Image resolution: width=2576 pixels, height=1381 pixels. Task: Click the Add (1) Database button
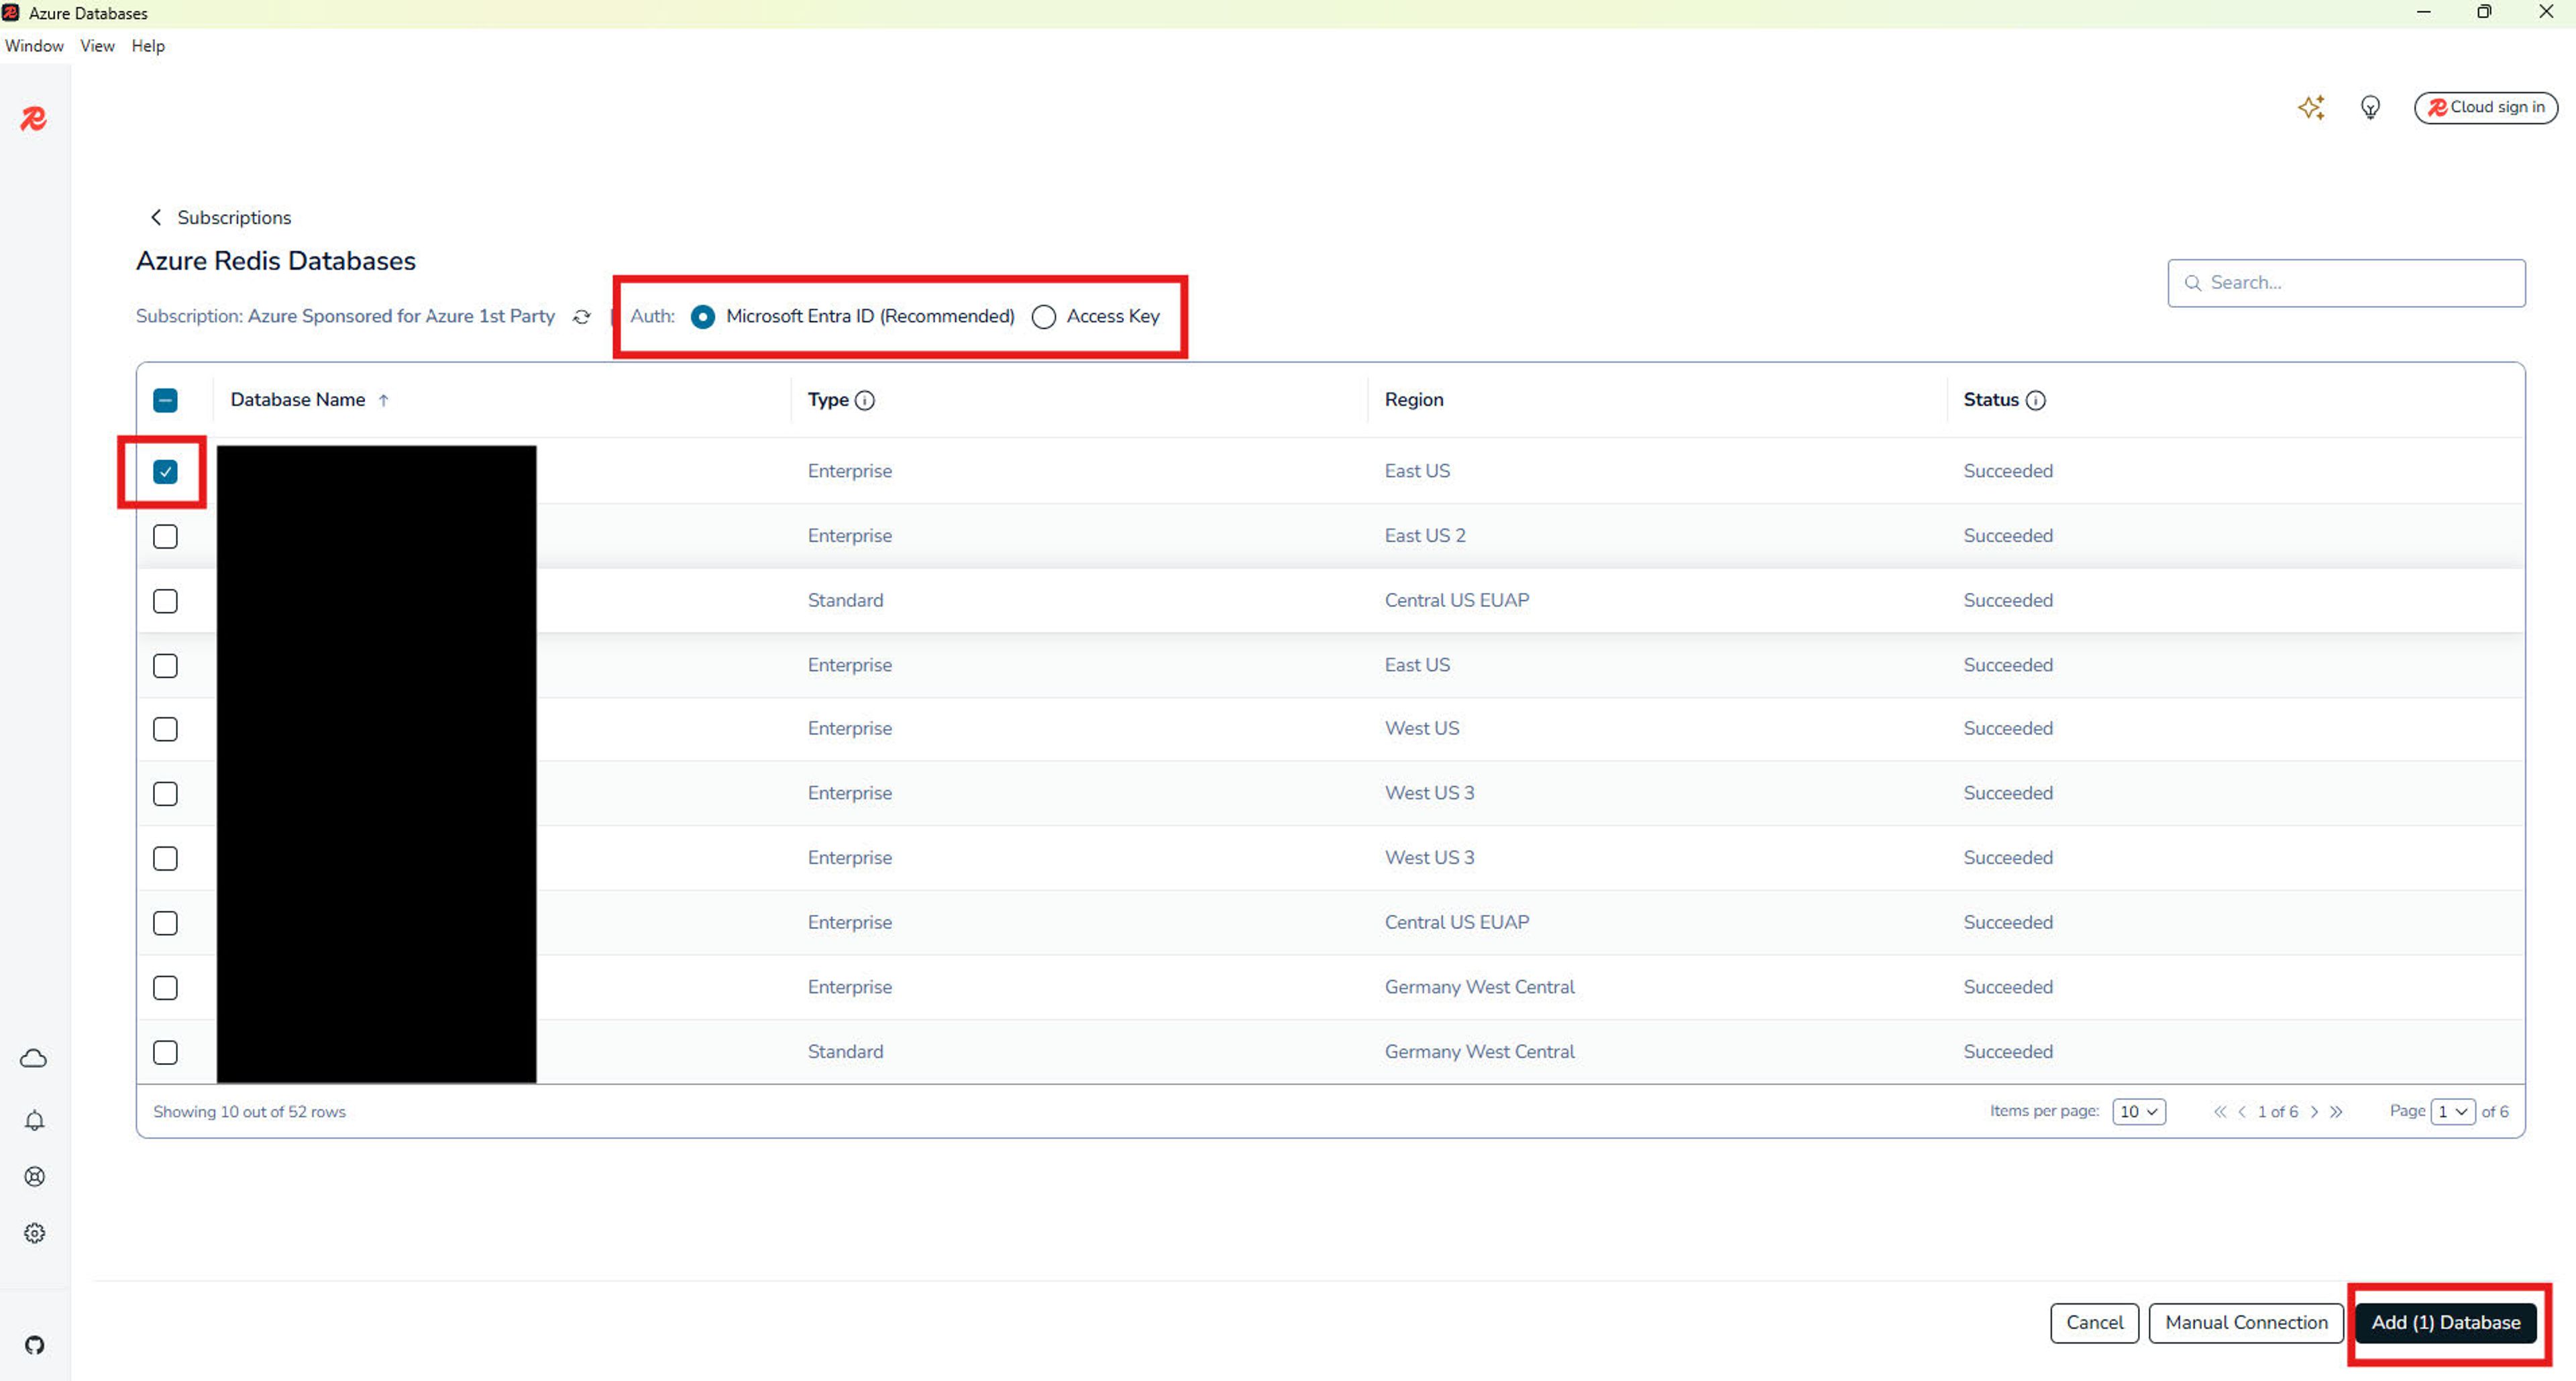pyautogui.click(x=2445, y=1322)
